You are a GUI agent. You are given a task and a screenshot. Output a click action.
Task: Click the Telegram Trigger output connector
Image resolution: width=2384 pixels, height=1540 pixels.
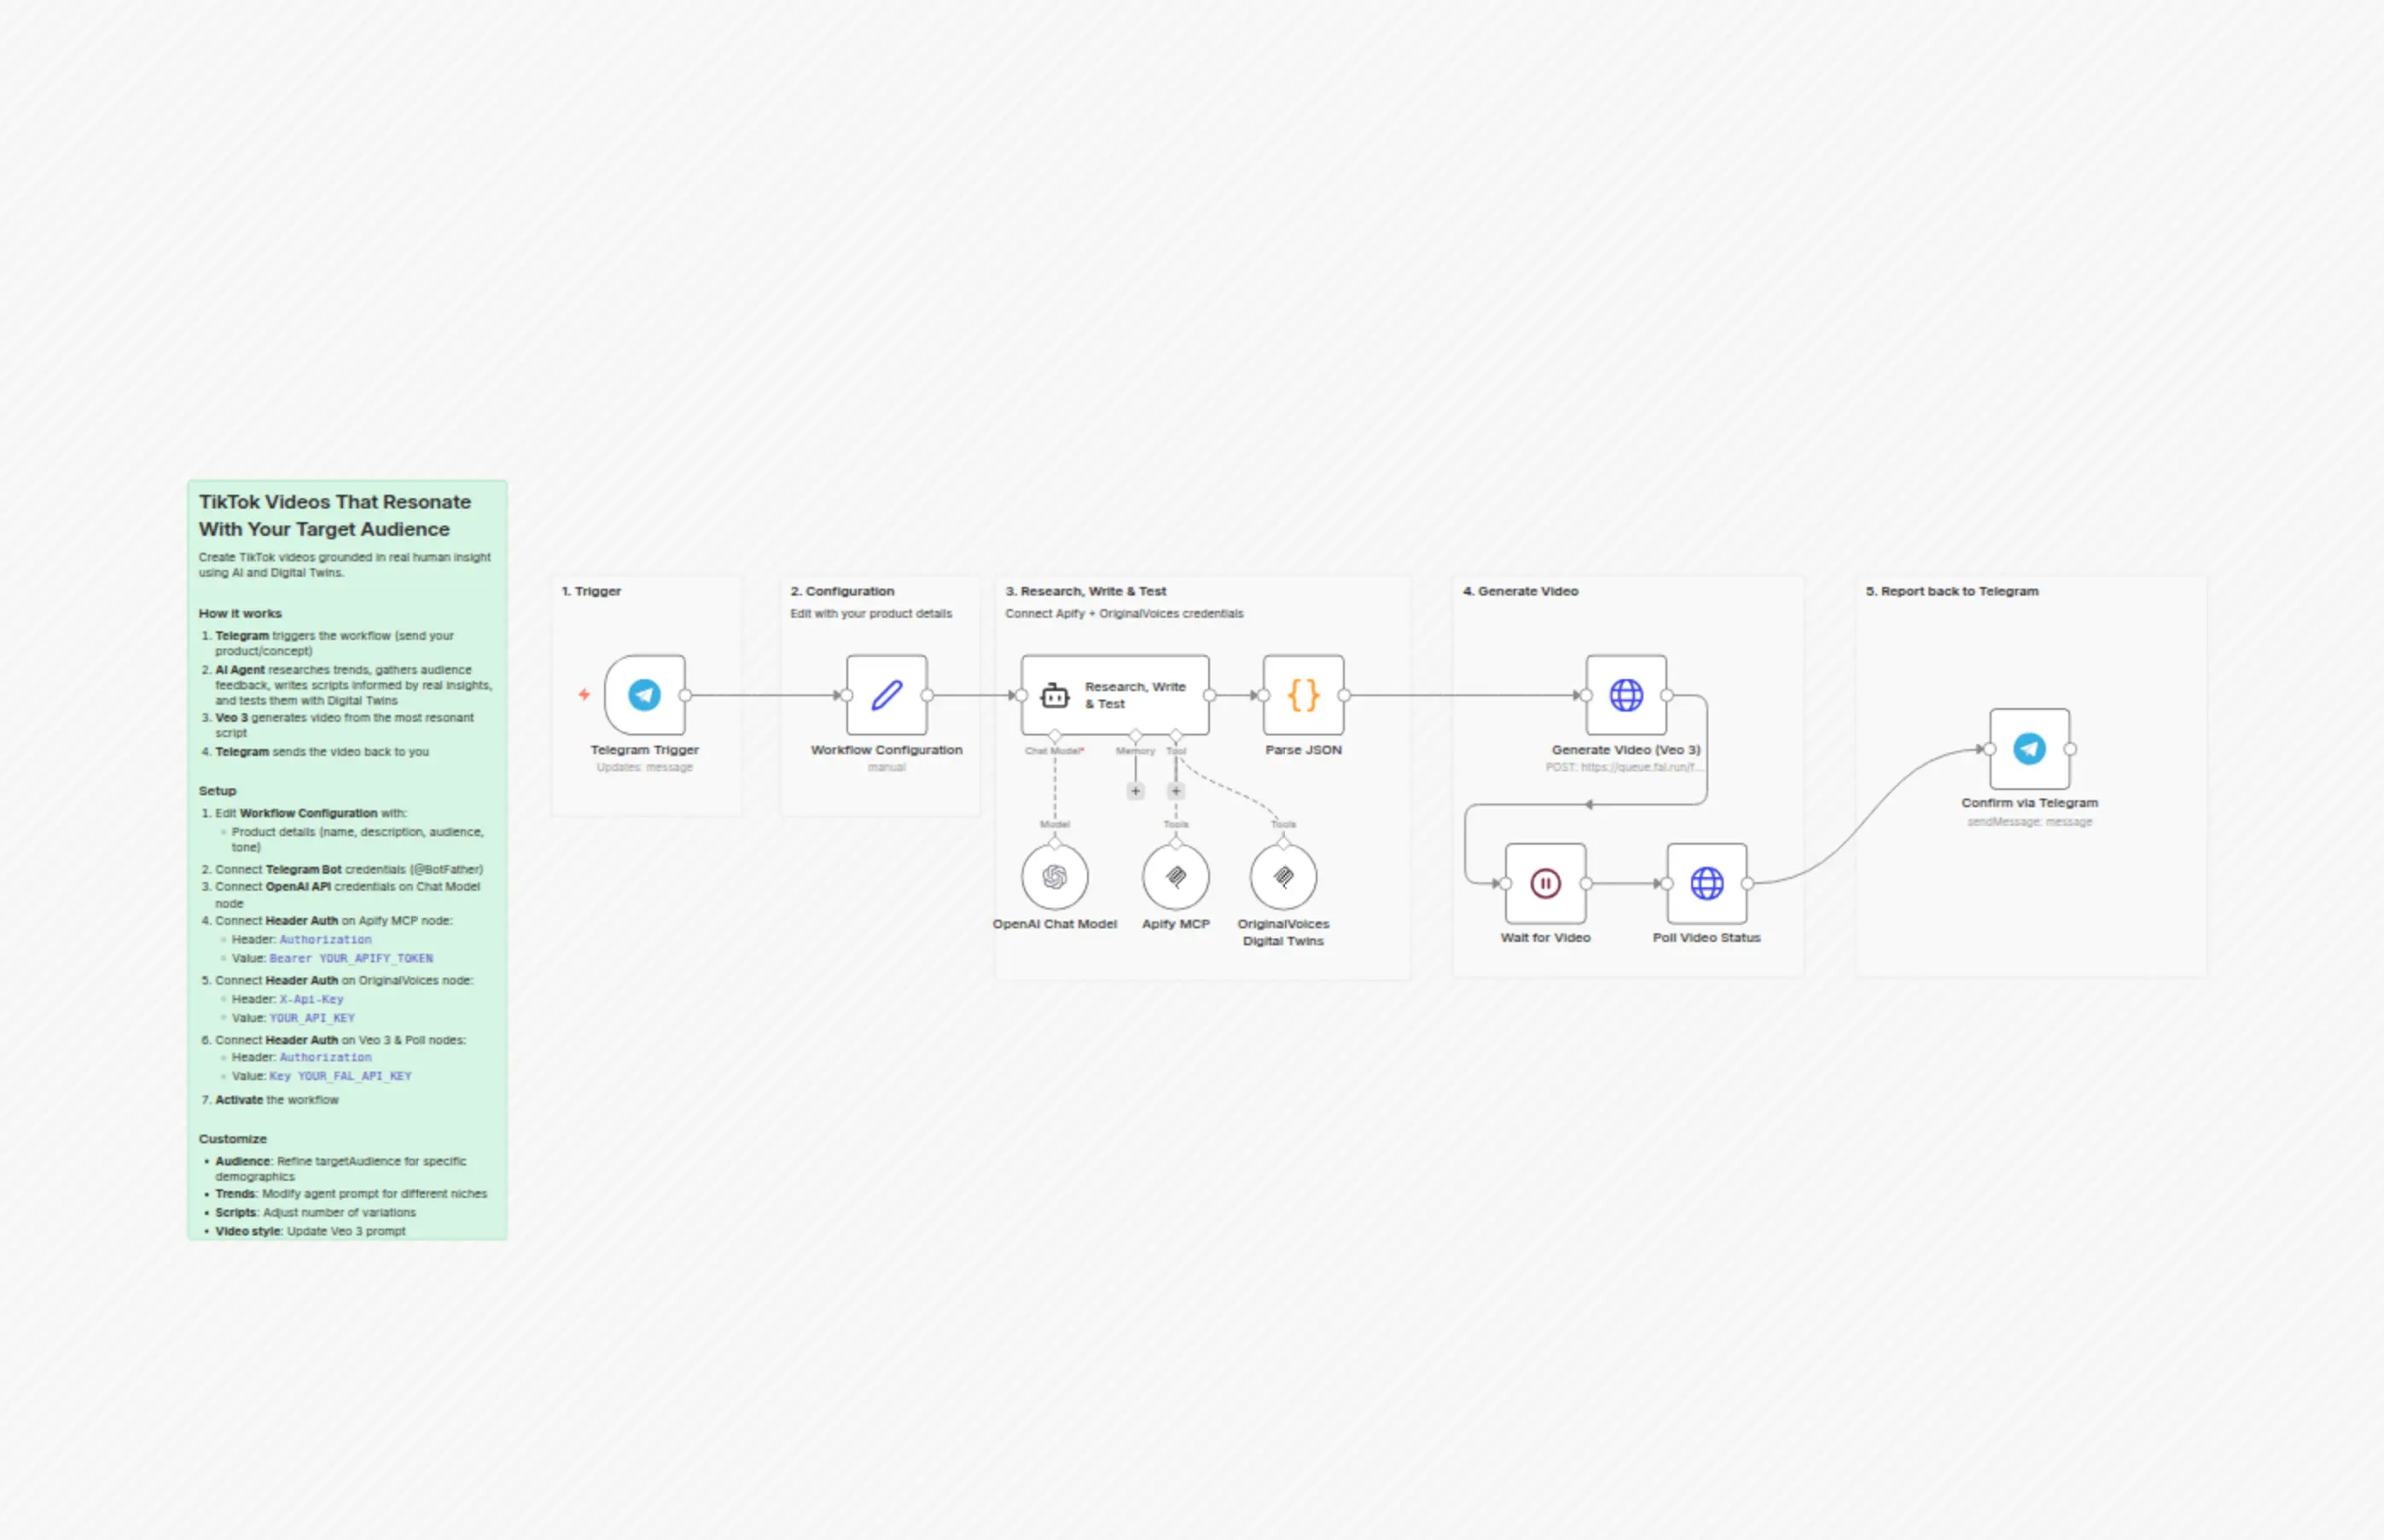click(685, 695)
